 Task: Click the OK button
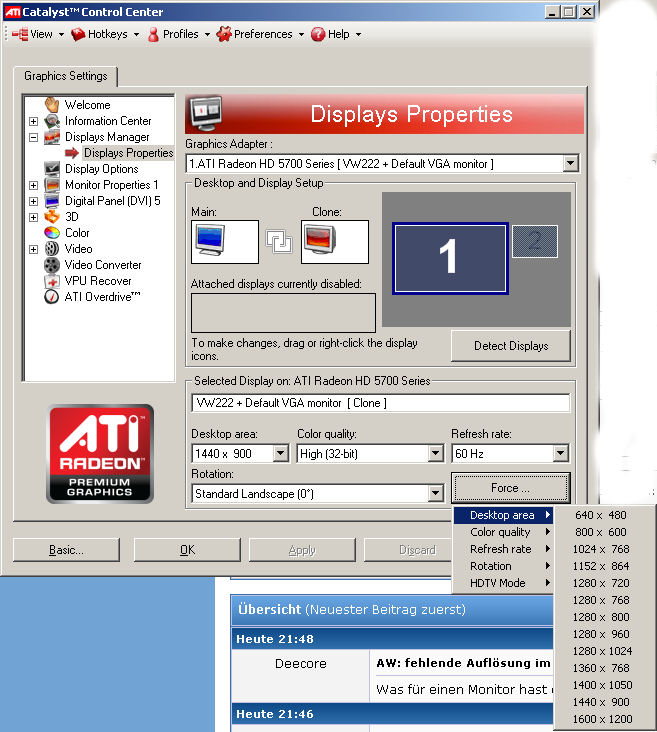pyautogui.click(x=187, y=550)
